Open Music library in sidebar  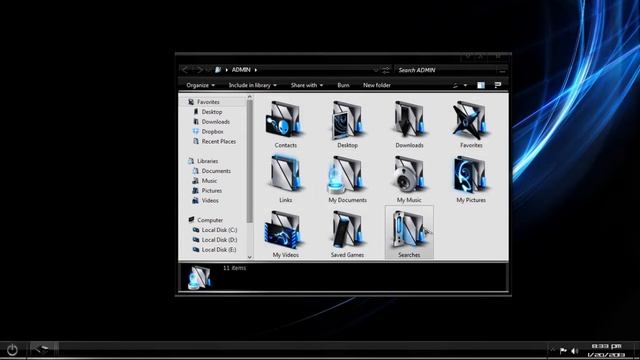click(x=204, y=181)
